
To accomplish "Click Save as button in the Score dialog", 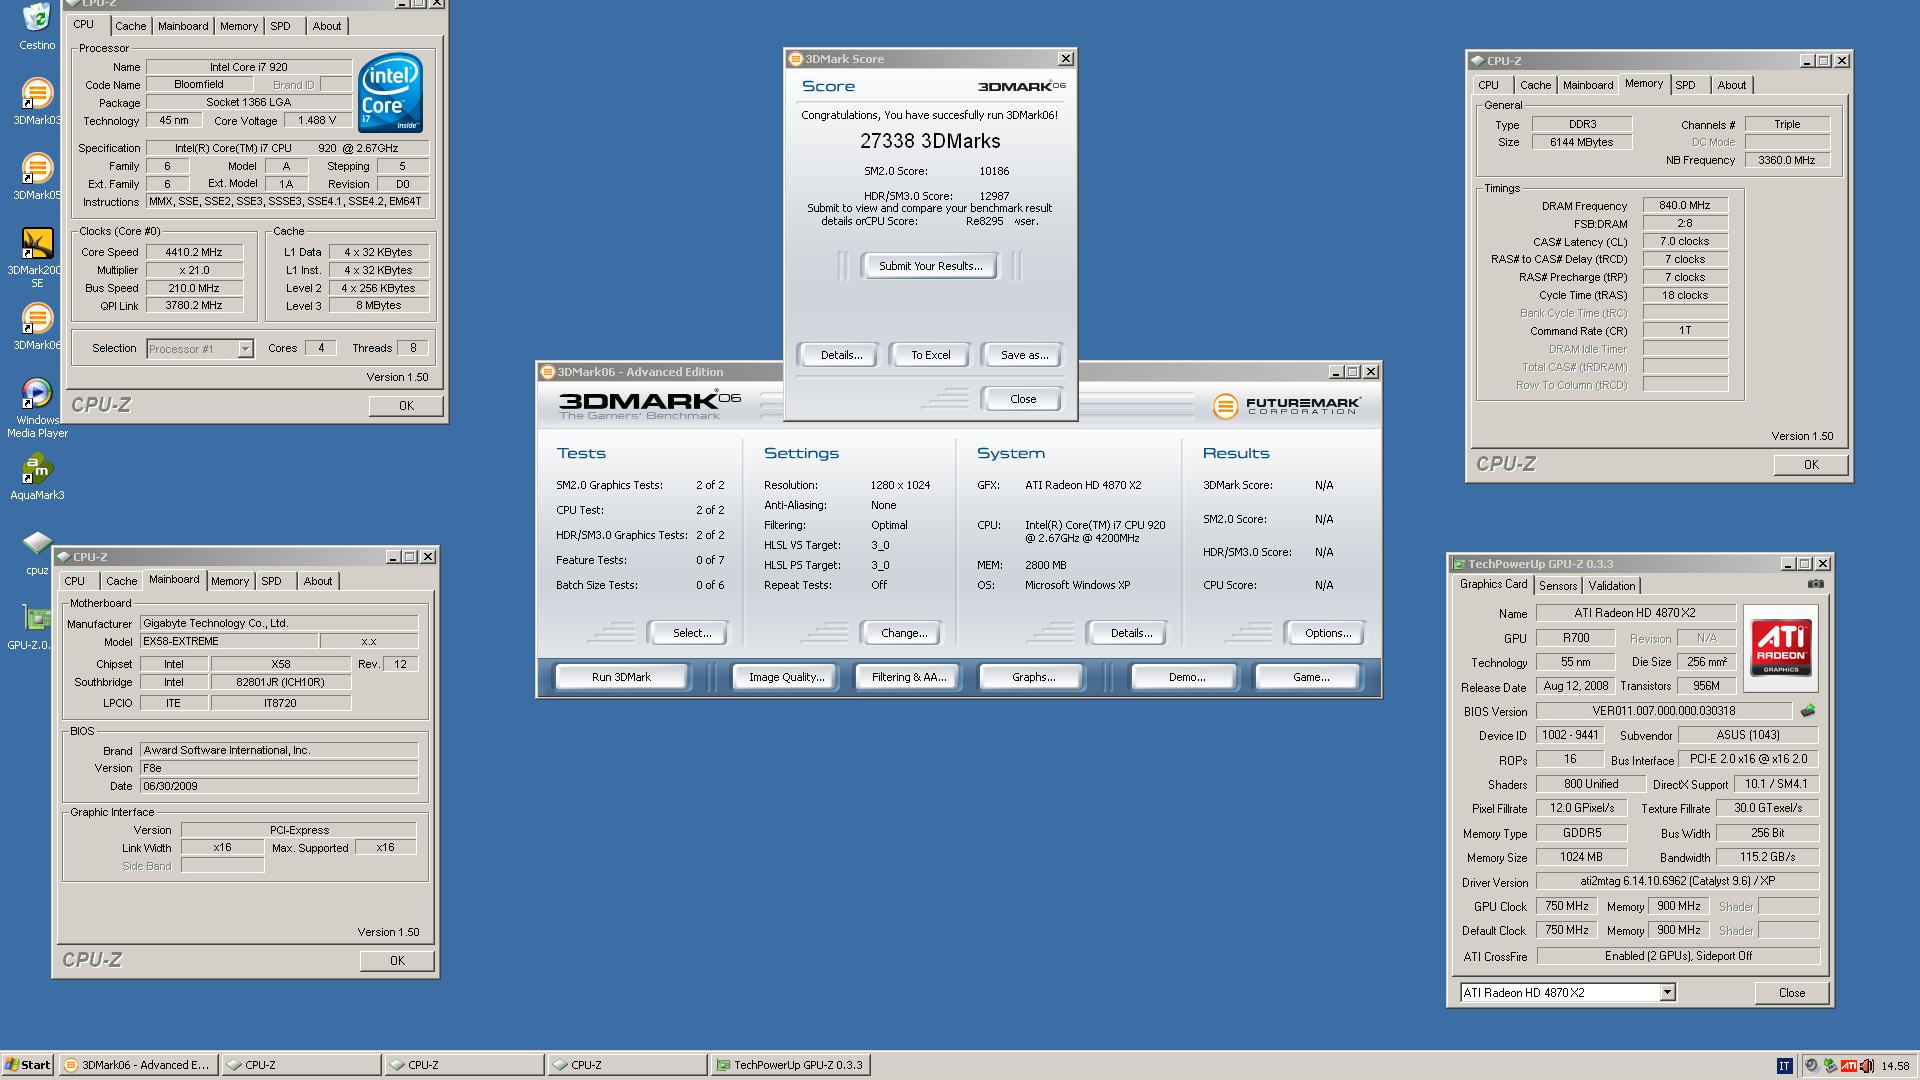I will [1024, 355].
